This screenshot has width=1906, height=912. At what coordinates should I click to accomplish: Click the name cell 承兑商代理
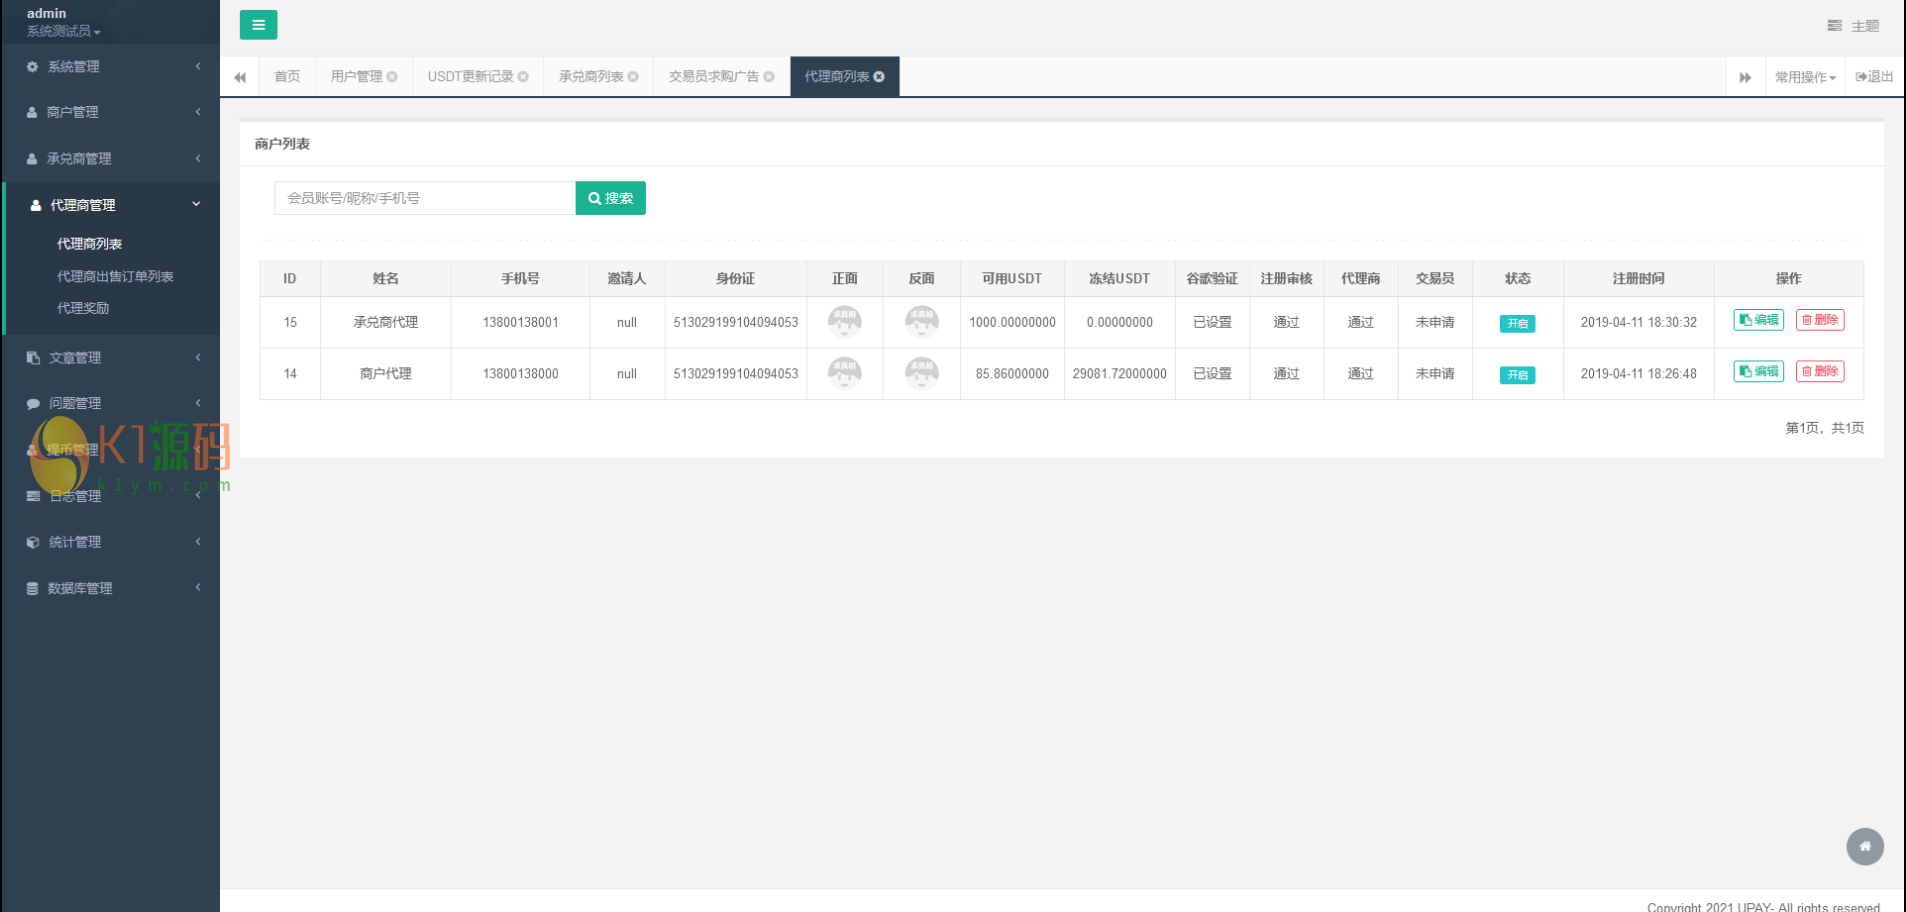click(x=386, y=322)
